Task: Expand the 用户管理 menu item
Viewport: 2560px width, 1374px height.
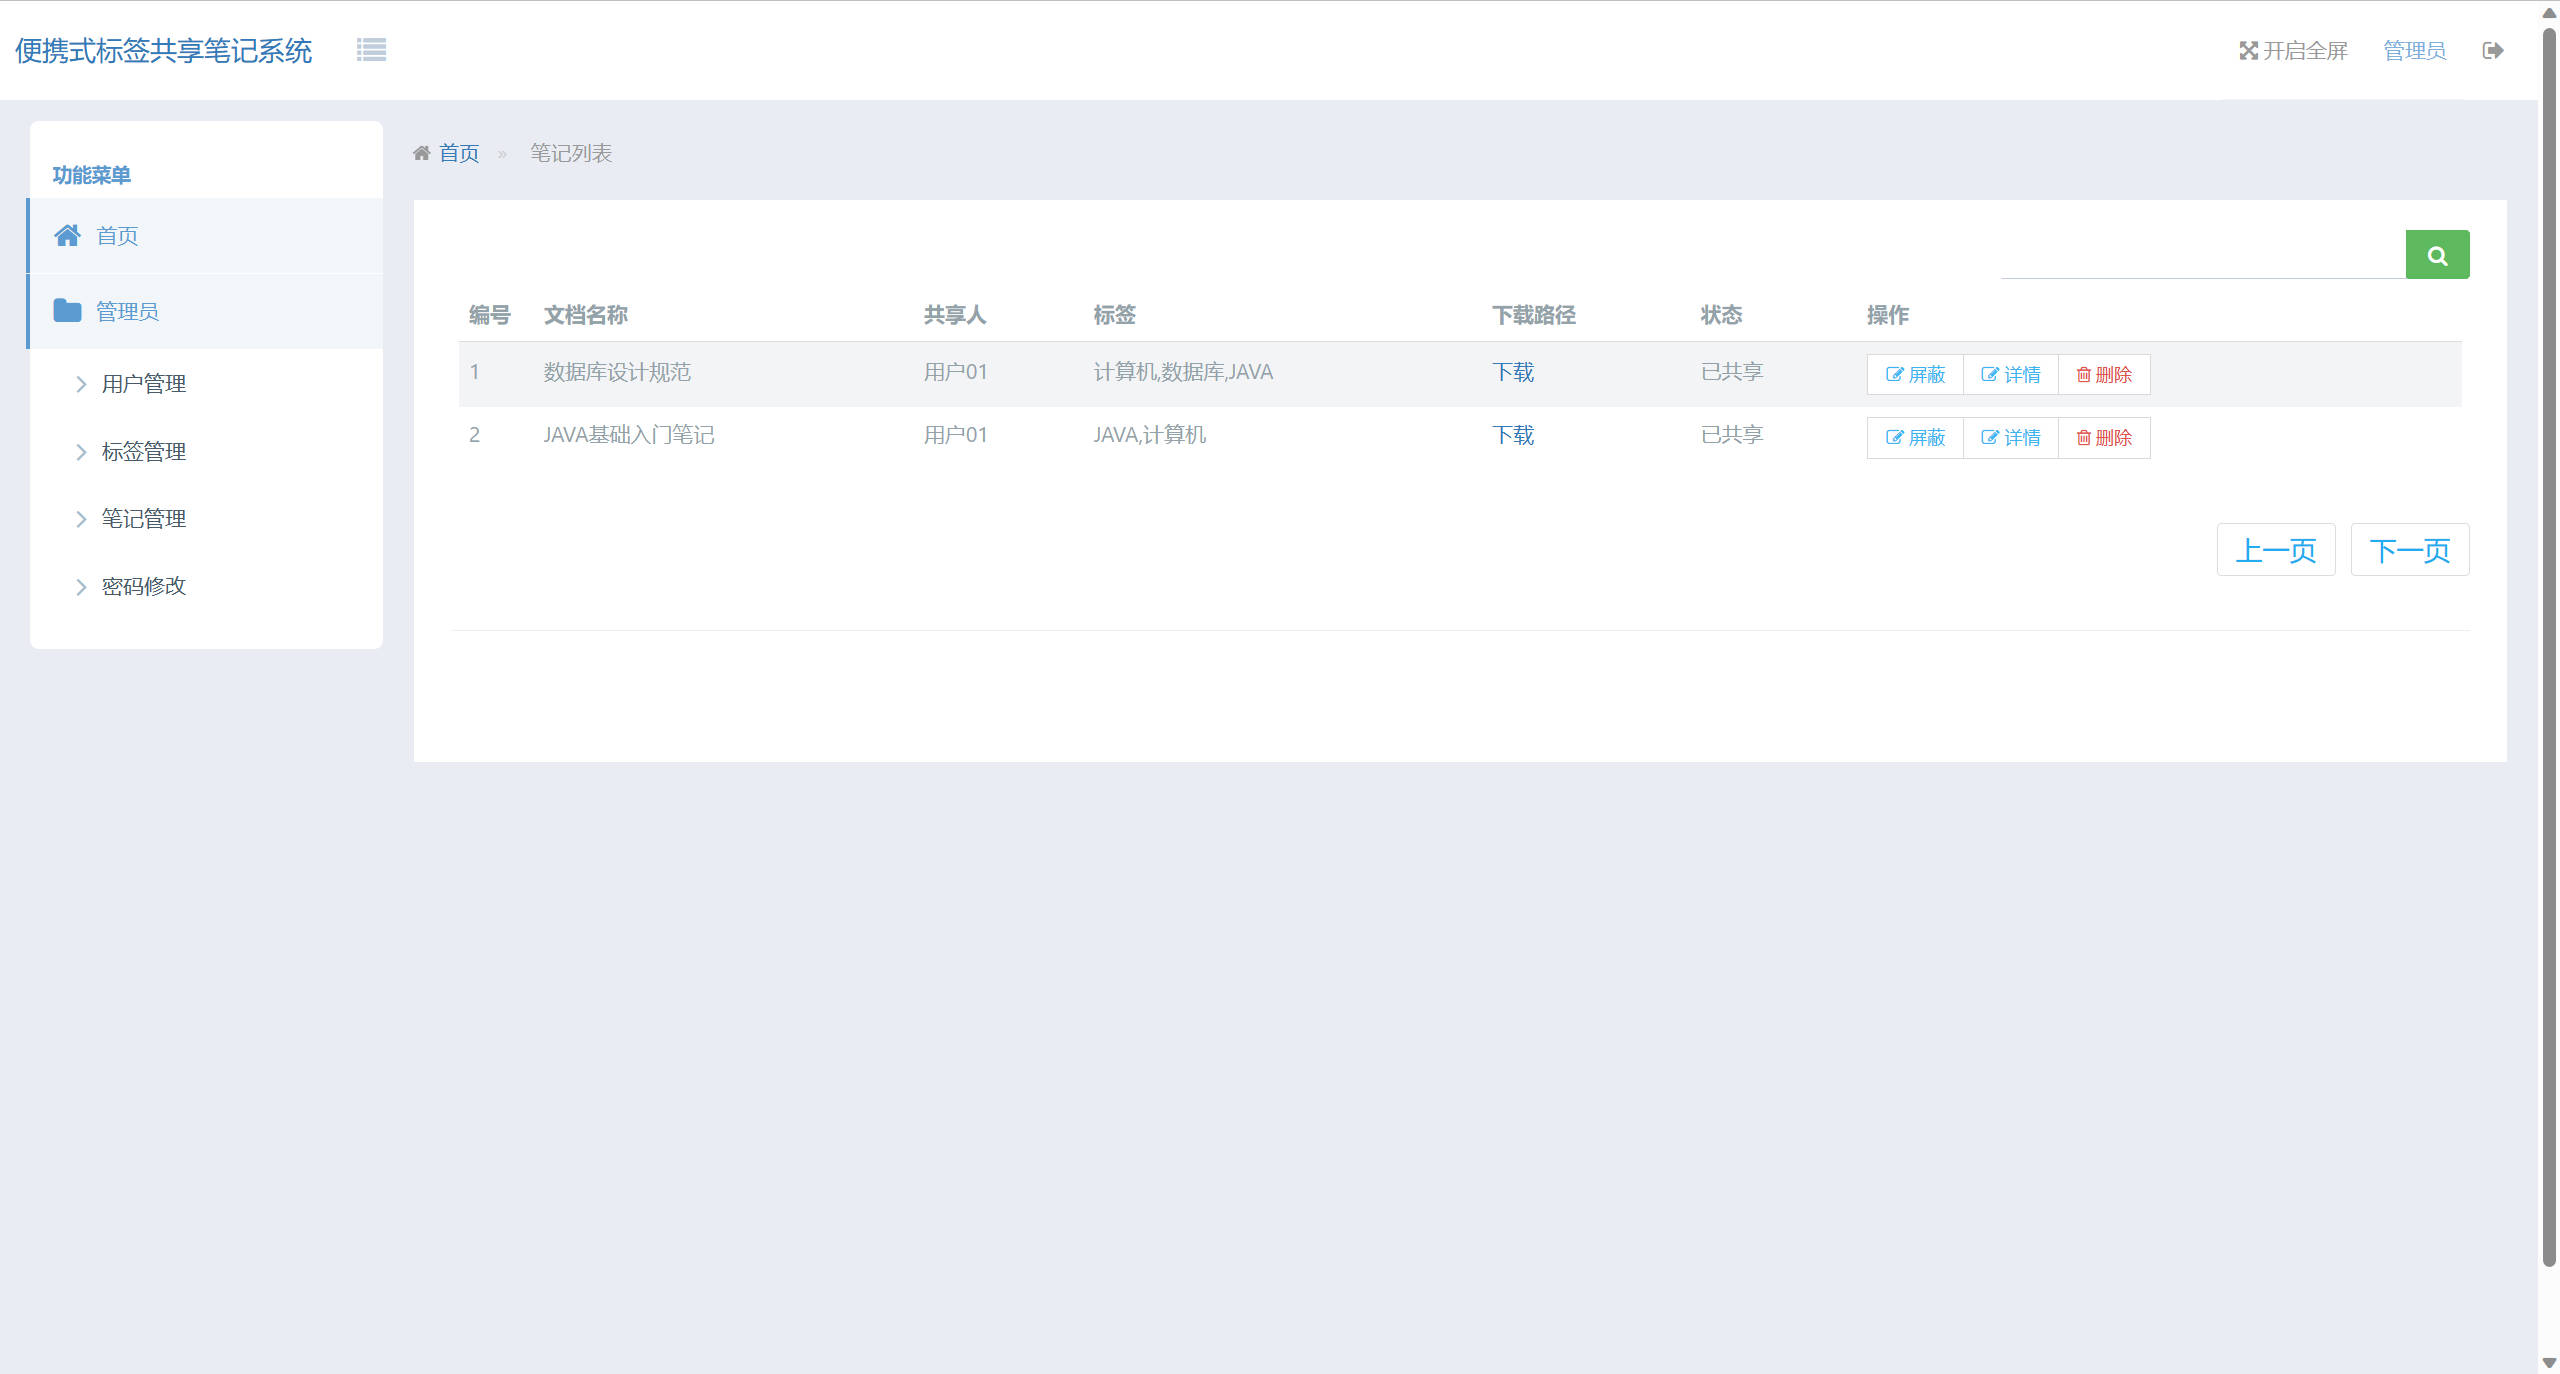Action: click(x=144, y=384)
